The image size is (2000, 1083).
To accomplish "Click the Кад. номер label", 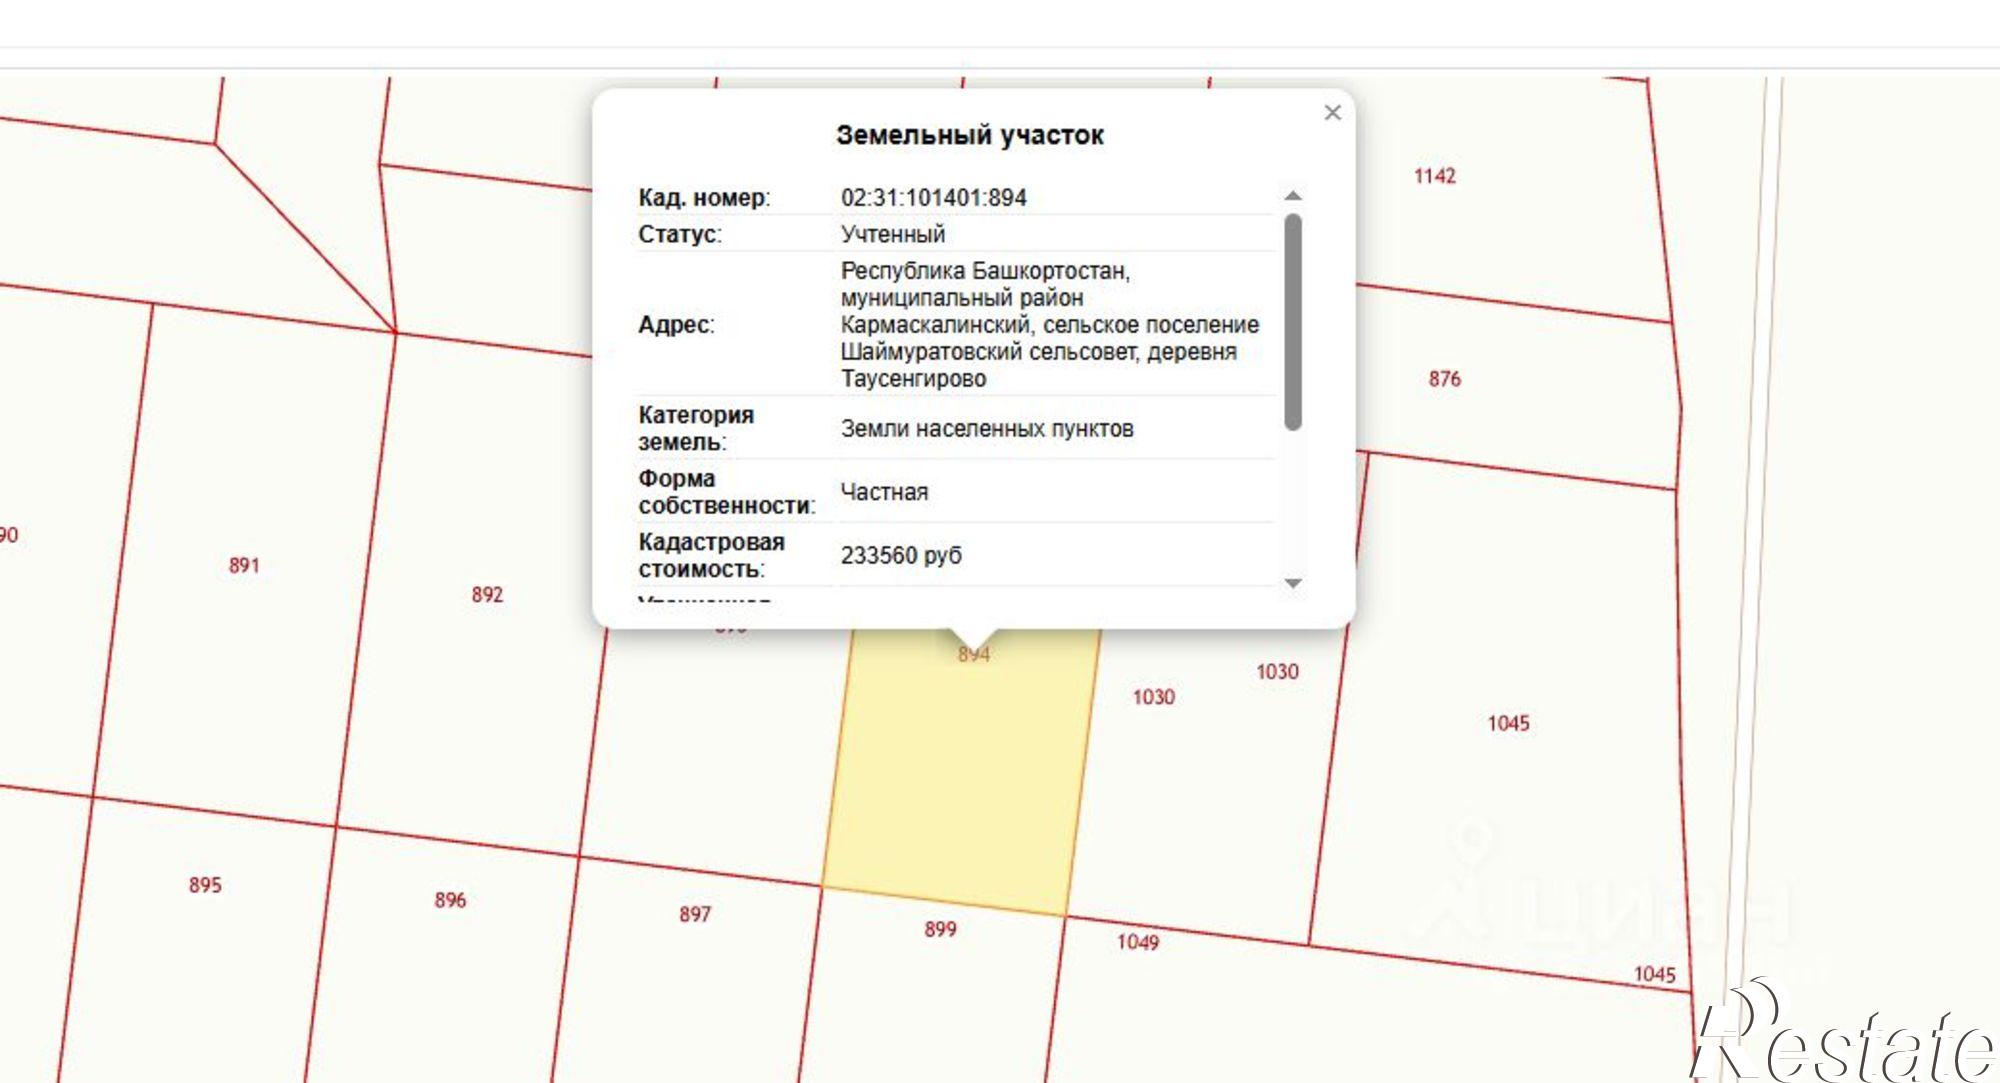I will tap(704, 197).
